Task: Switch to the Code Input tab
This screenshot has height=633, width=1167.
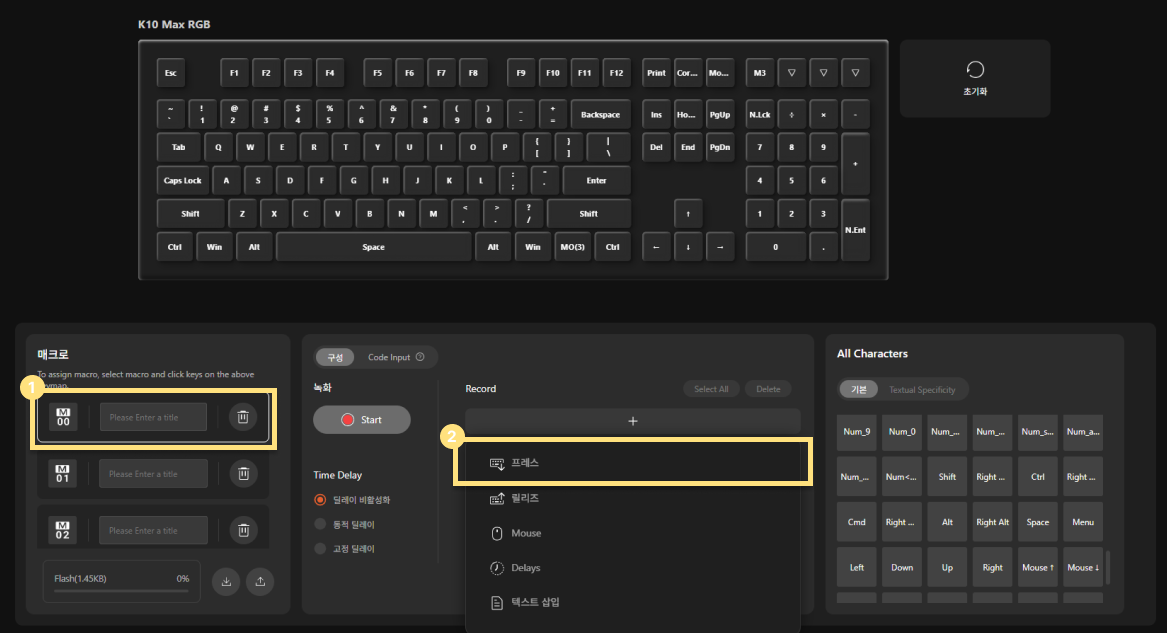Action: (x=389, y=357)
